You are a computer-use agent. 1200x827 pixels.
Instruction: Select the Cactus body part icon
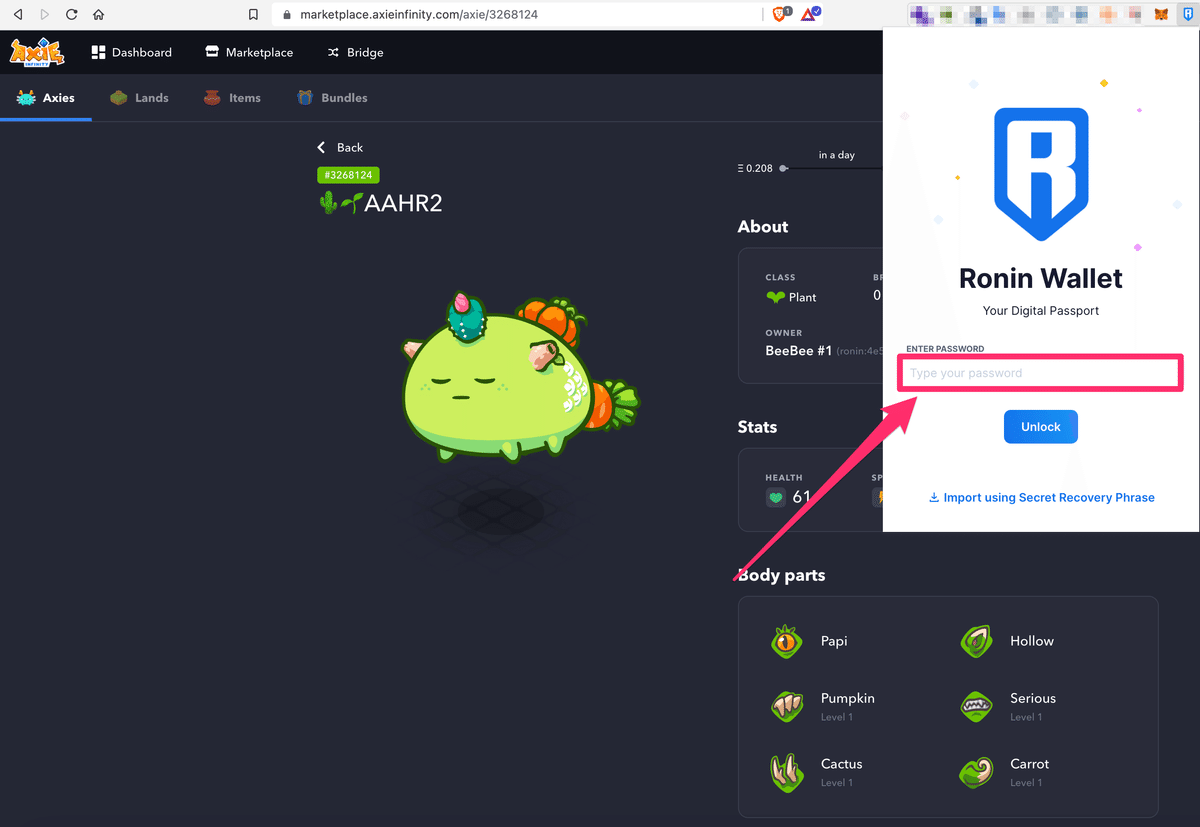(x=787, y=773)
